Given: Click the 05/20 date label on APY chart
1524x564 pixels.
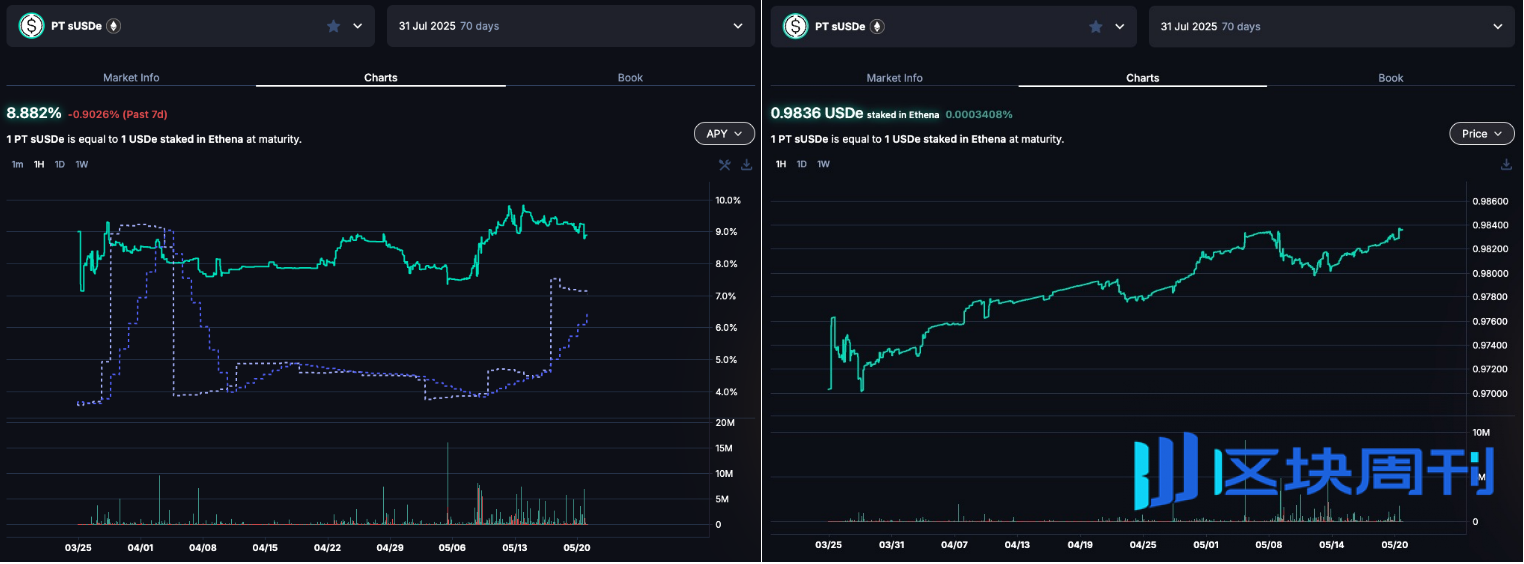Looking at the screenshot, I should click(577, 548).
